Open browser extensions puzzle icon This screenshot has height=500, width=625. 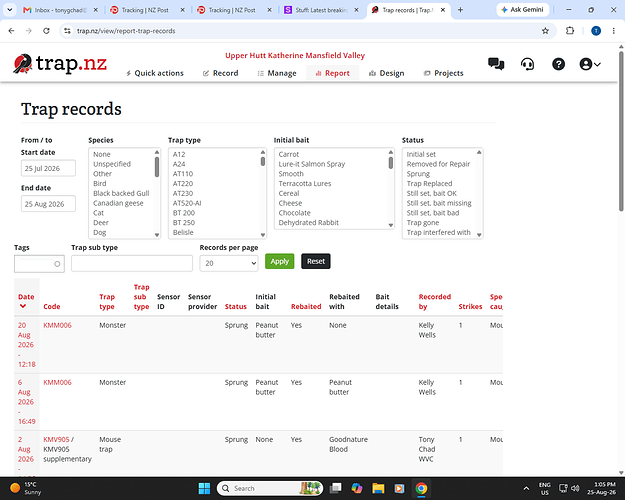coord(570,31)
